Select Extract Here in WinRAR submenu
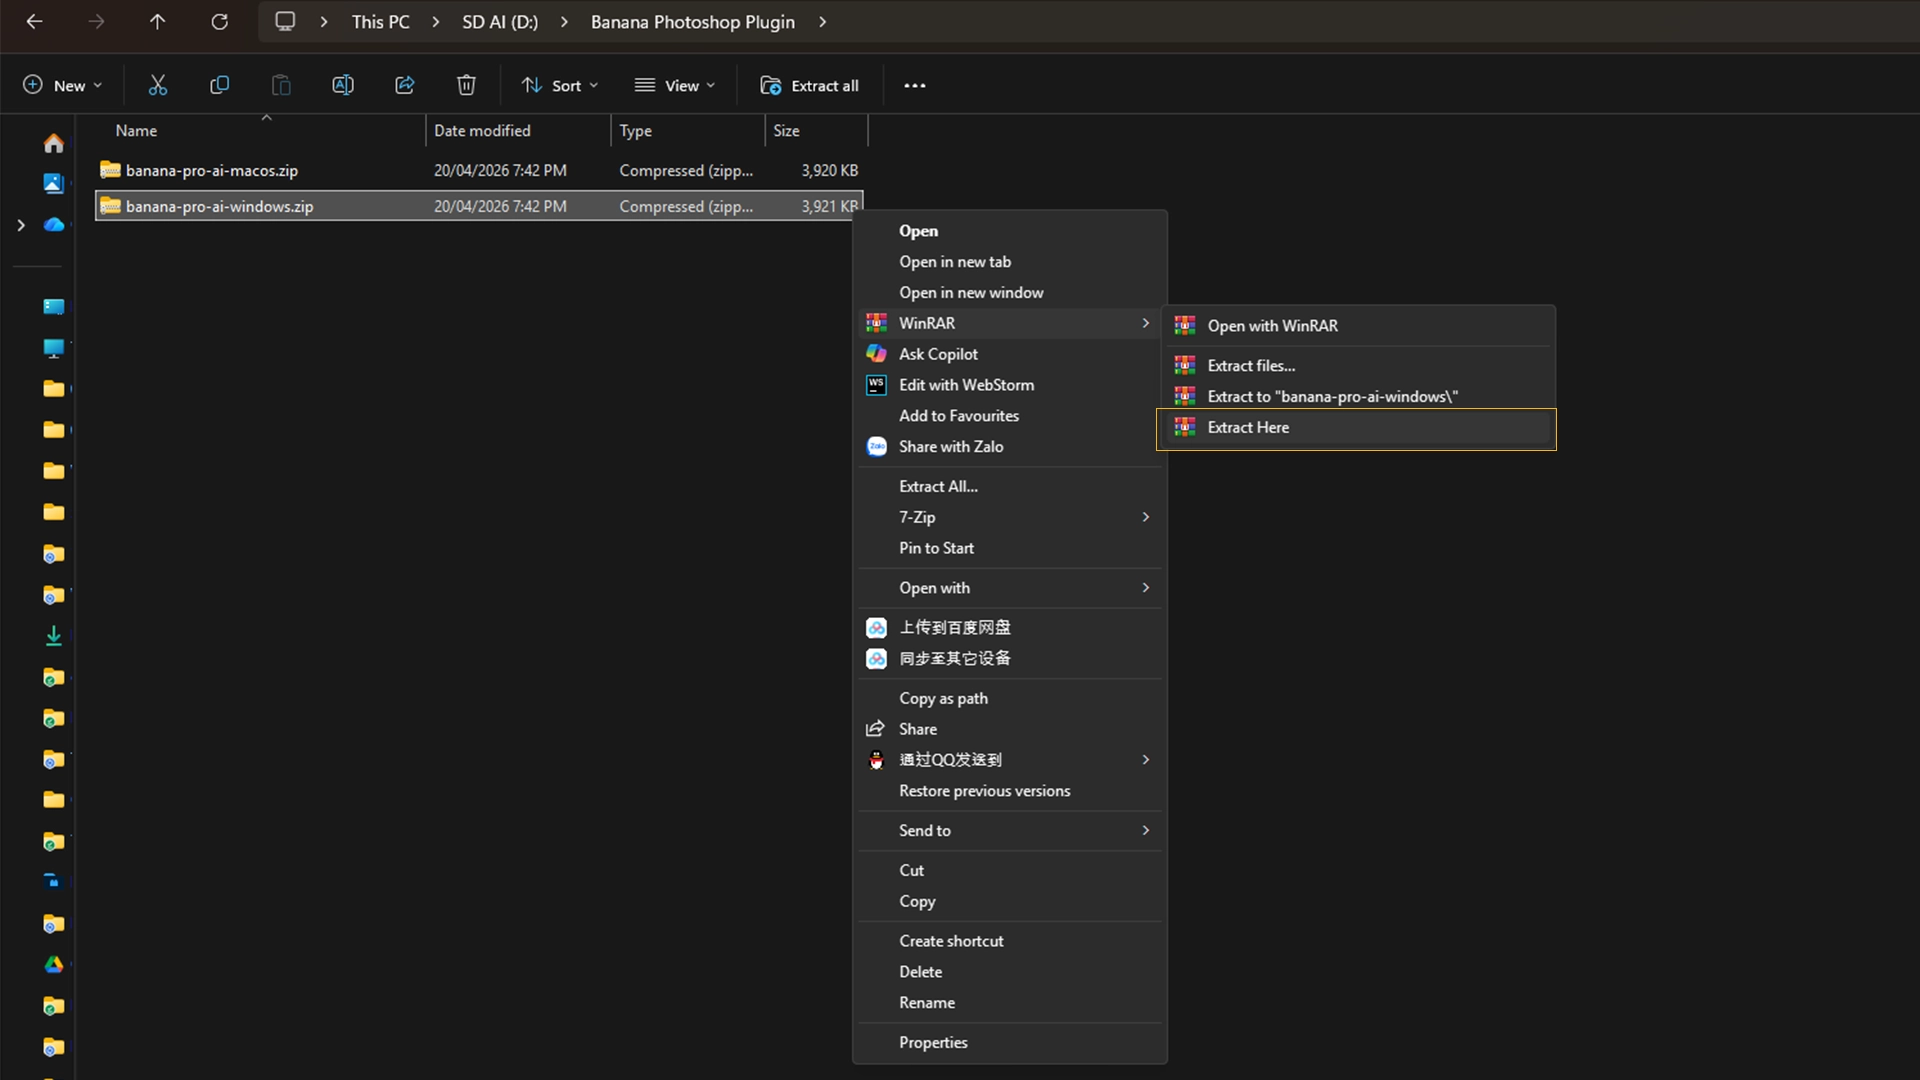The image size is (1920, 1080). click(x=1248, y=428)
